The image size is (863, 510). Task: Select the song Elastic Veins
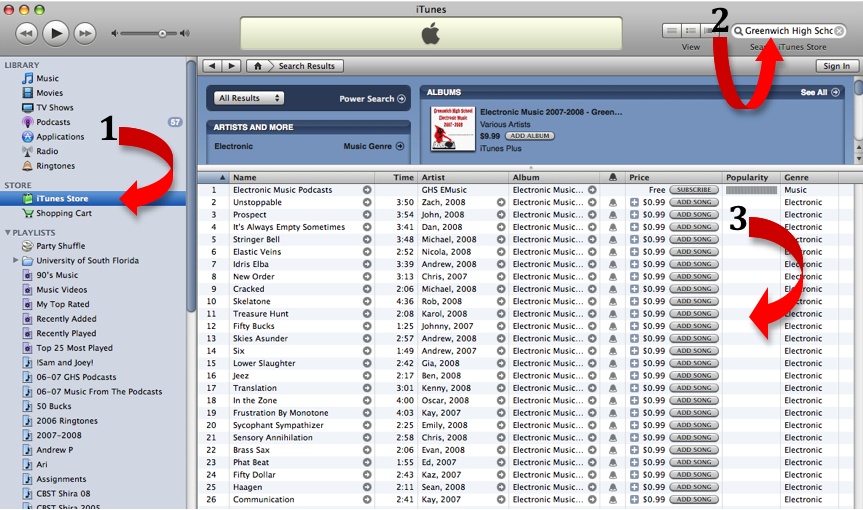(256, 252)
